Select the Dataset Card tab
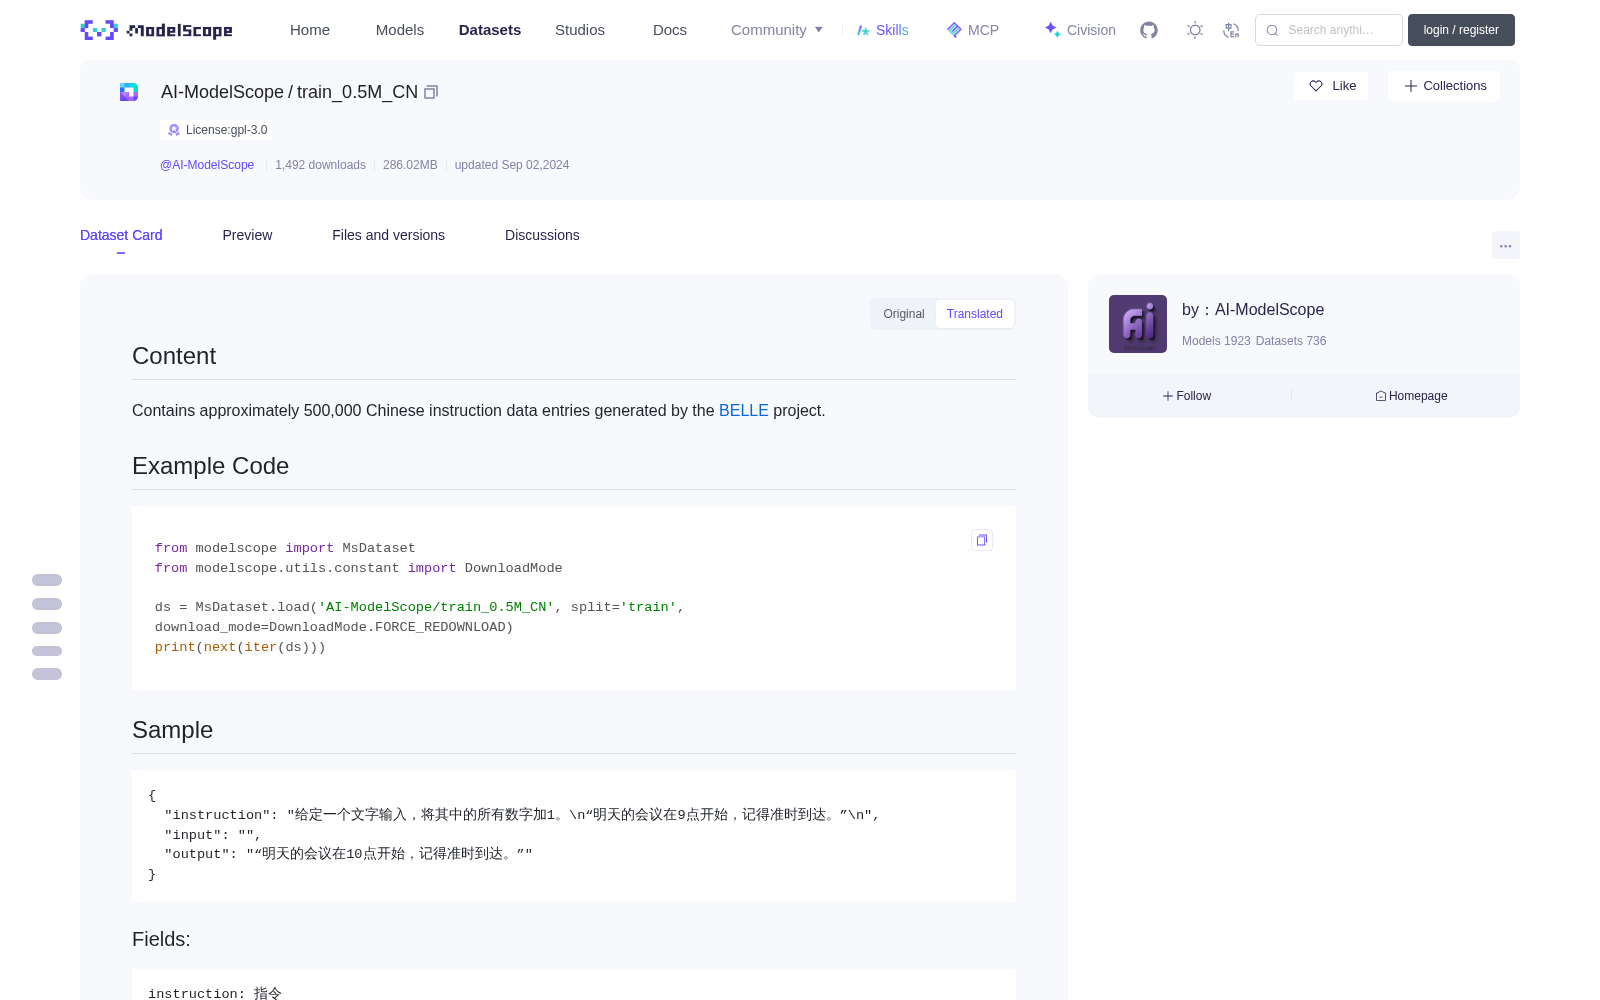The image size is (1600, 1000). coord(121,235)
